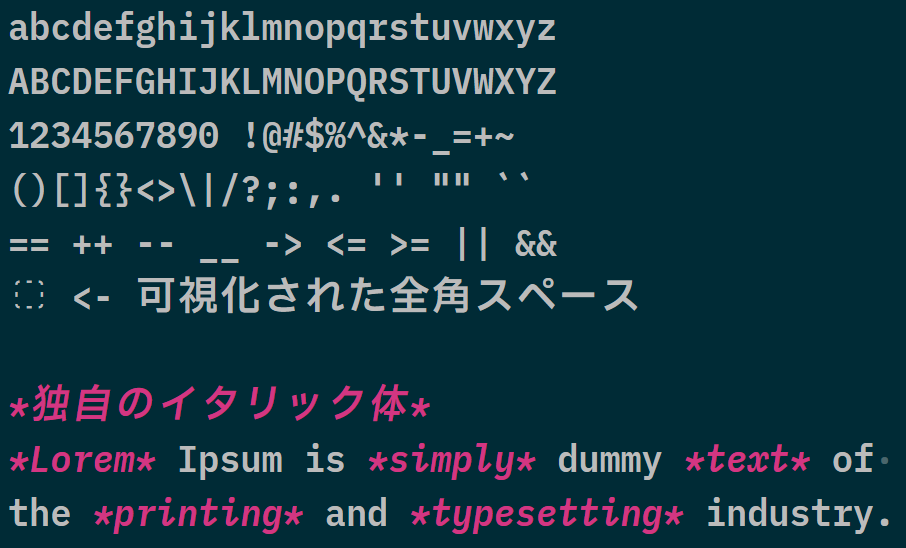Click the <= operator
This screenshot has height=548, width=906.
click(346, 245)
